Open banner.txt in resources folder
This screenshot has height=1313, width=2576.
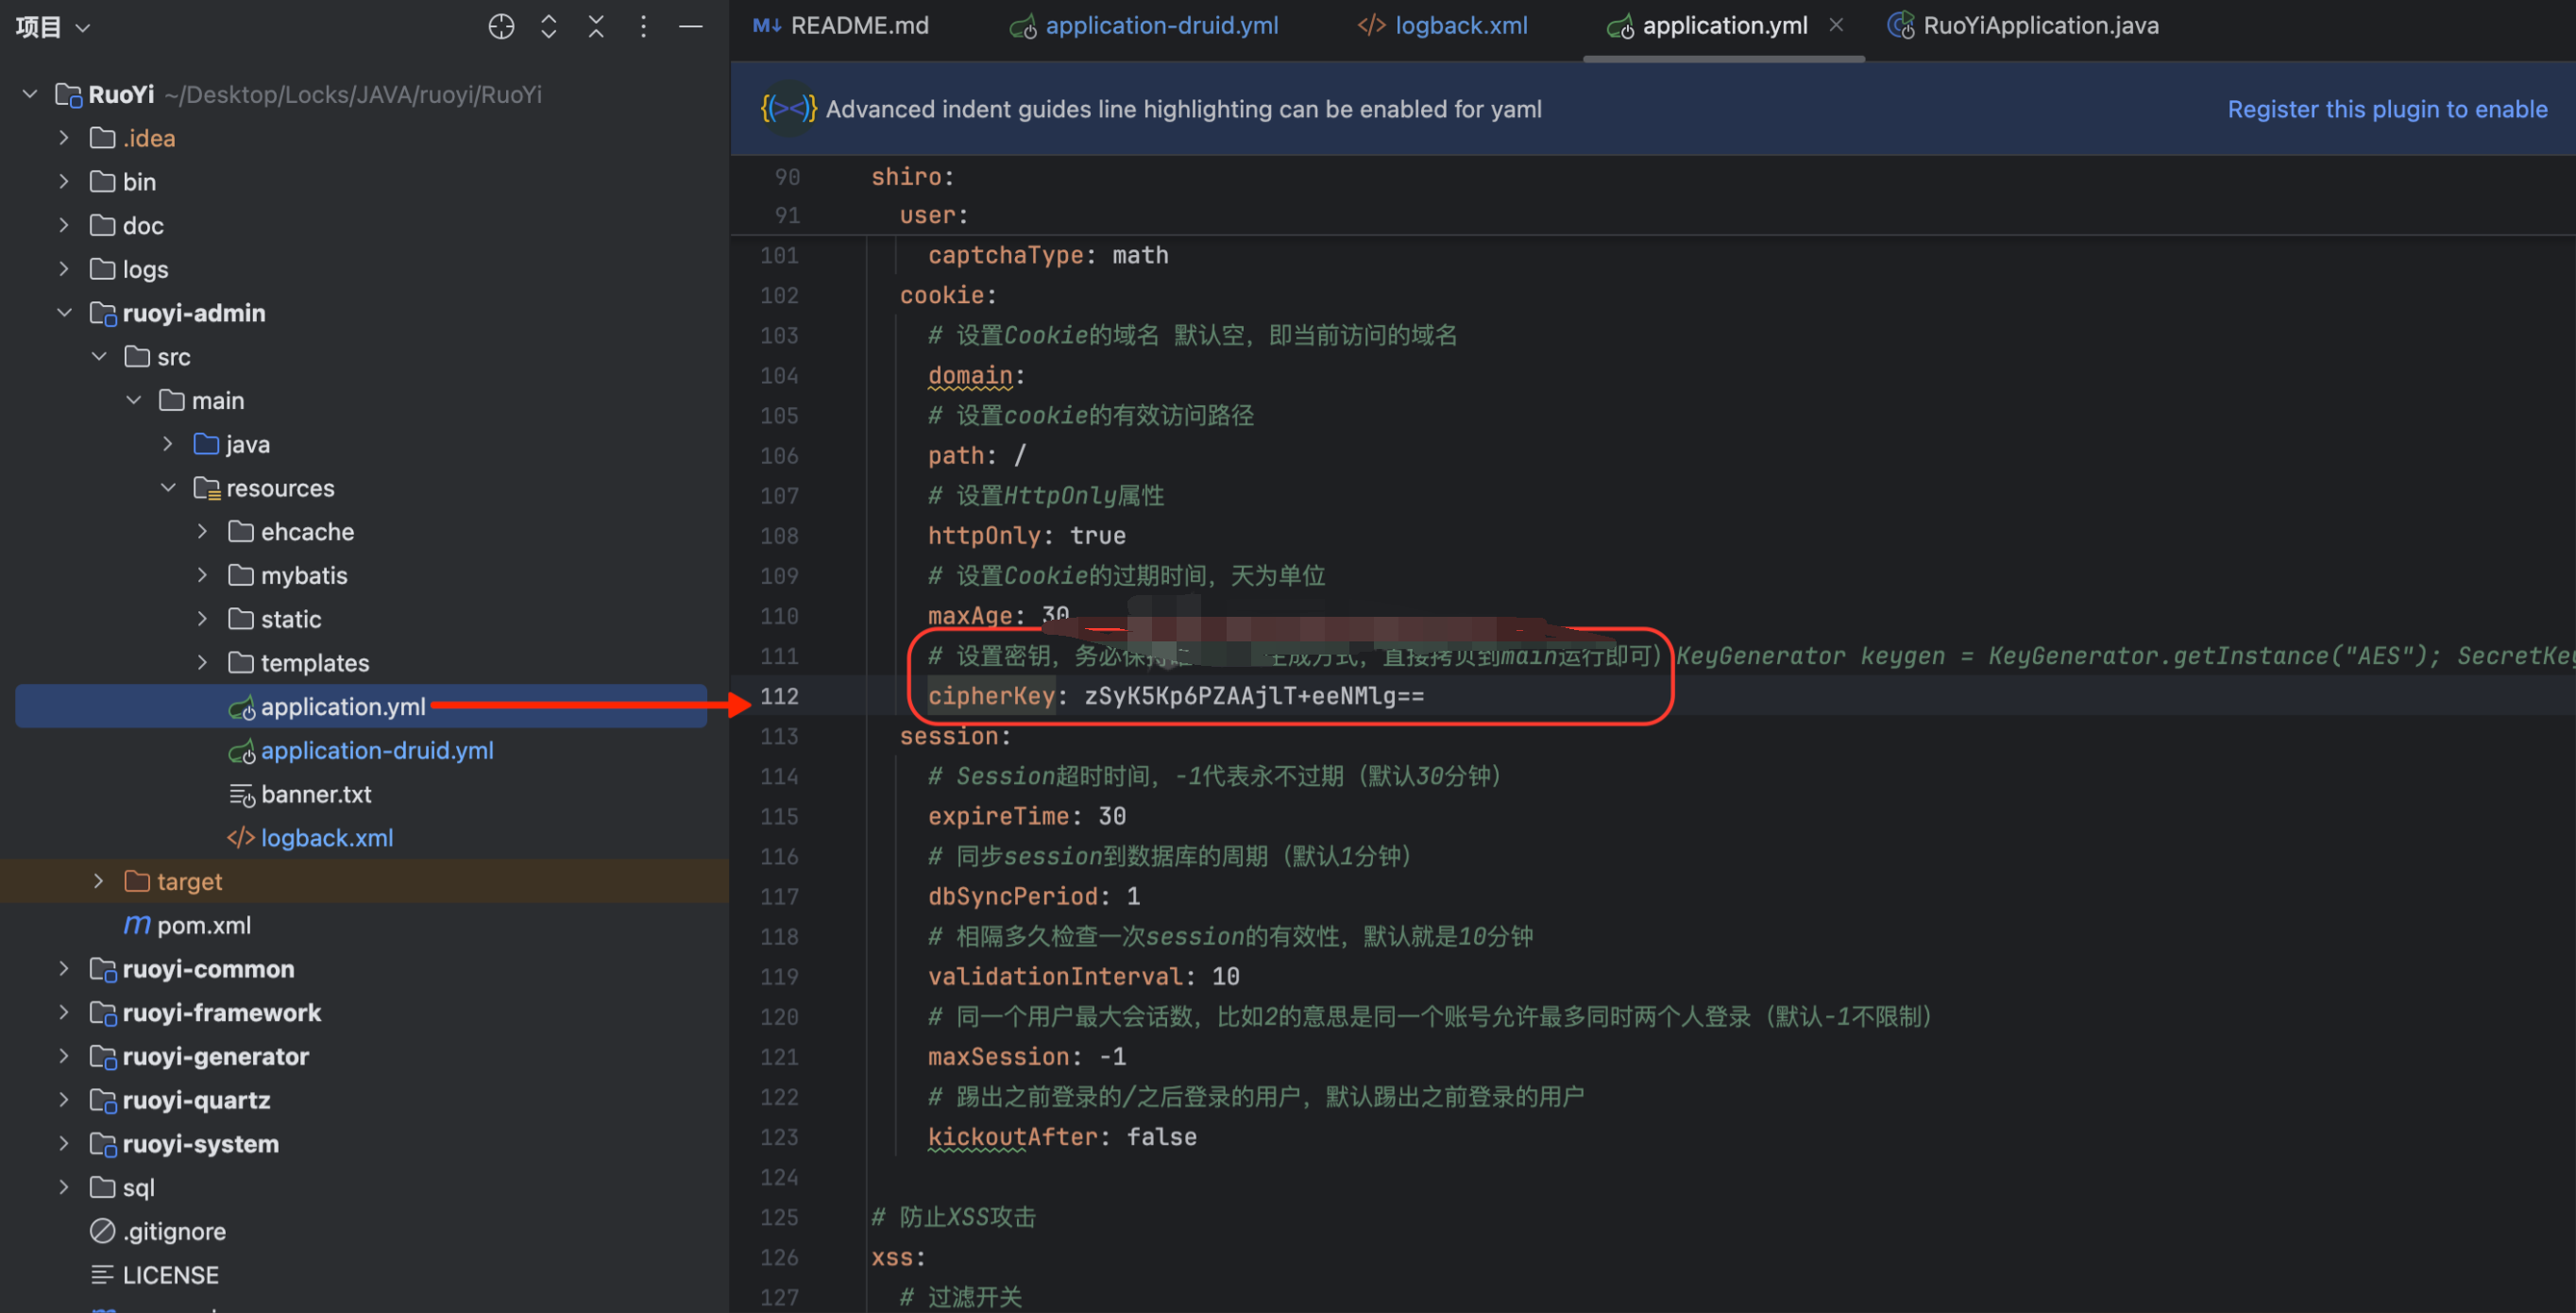point(315,794)
